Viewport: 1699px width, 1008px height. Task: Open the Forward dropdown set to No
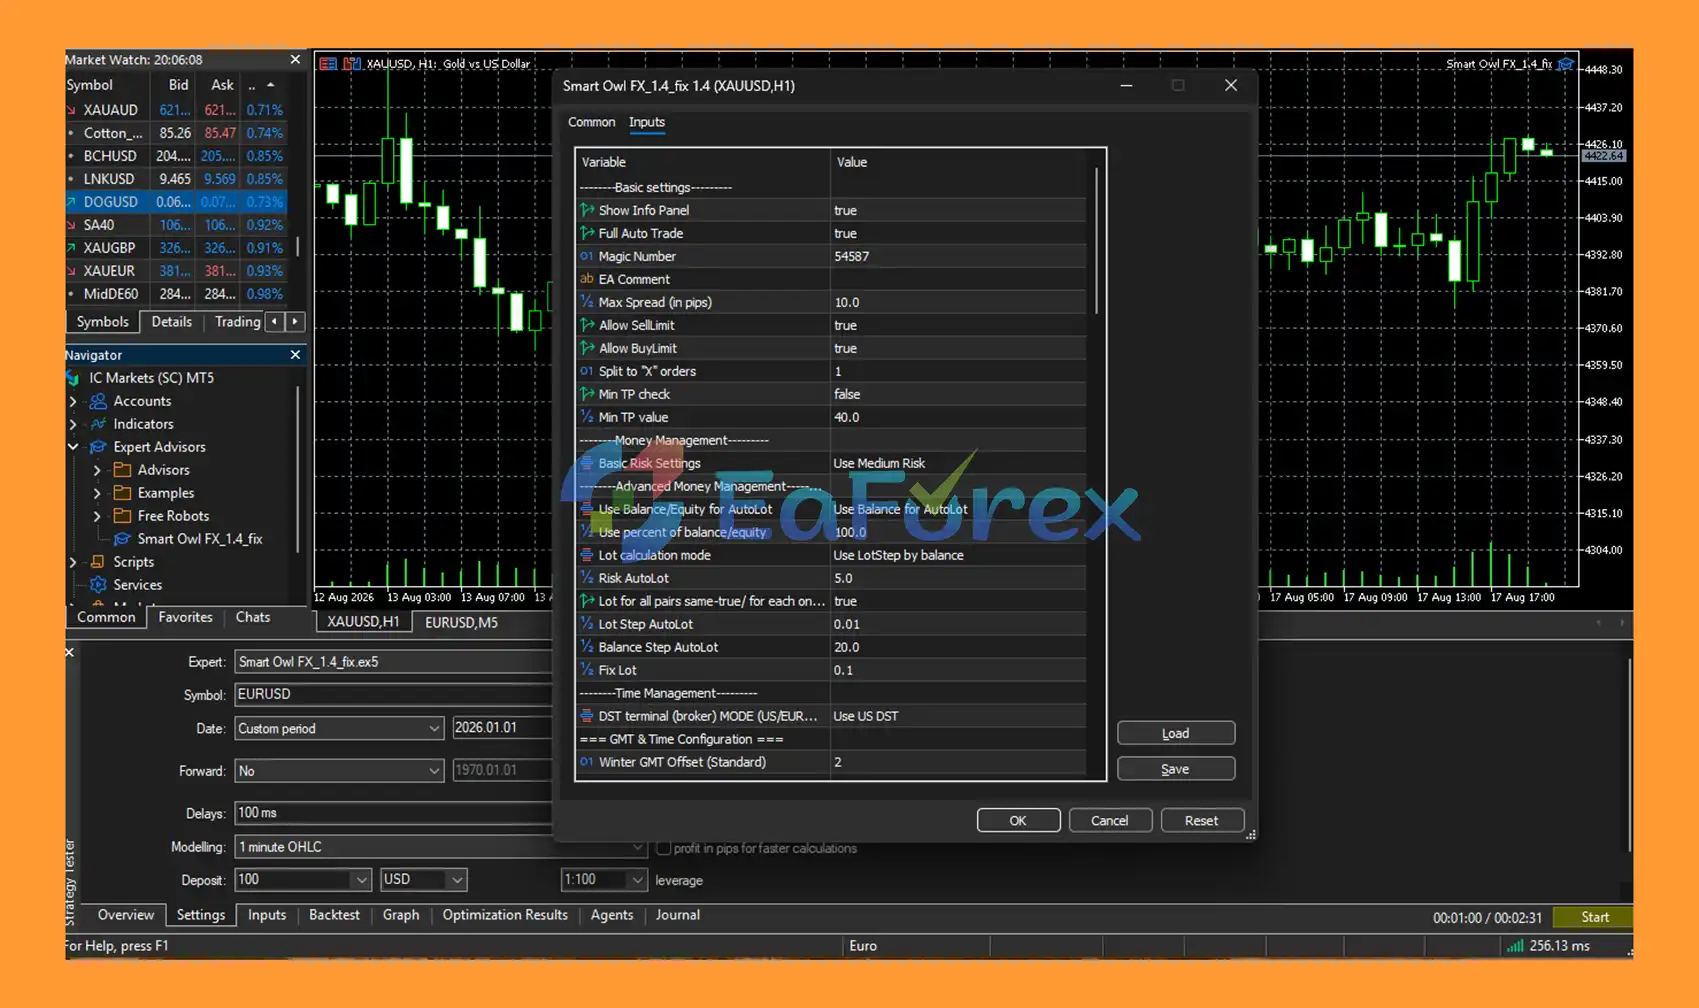coord(434,771)
